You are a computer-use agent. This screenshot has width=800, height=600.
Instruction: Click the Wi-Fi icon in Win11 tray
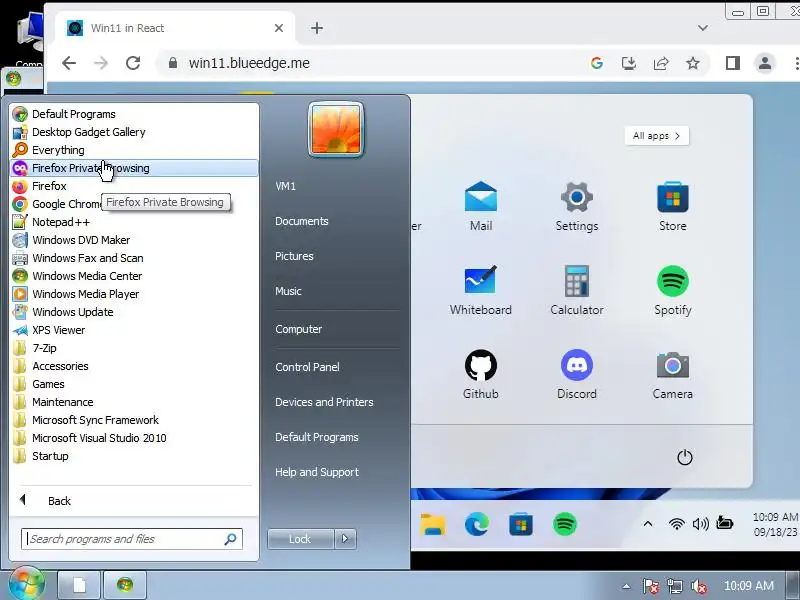coord(677,524)
